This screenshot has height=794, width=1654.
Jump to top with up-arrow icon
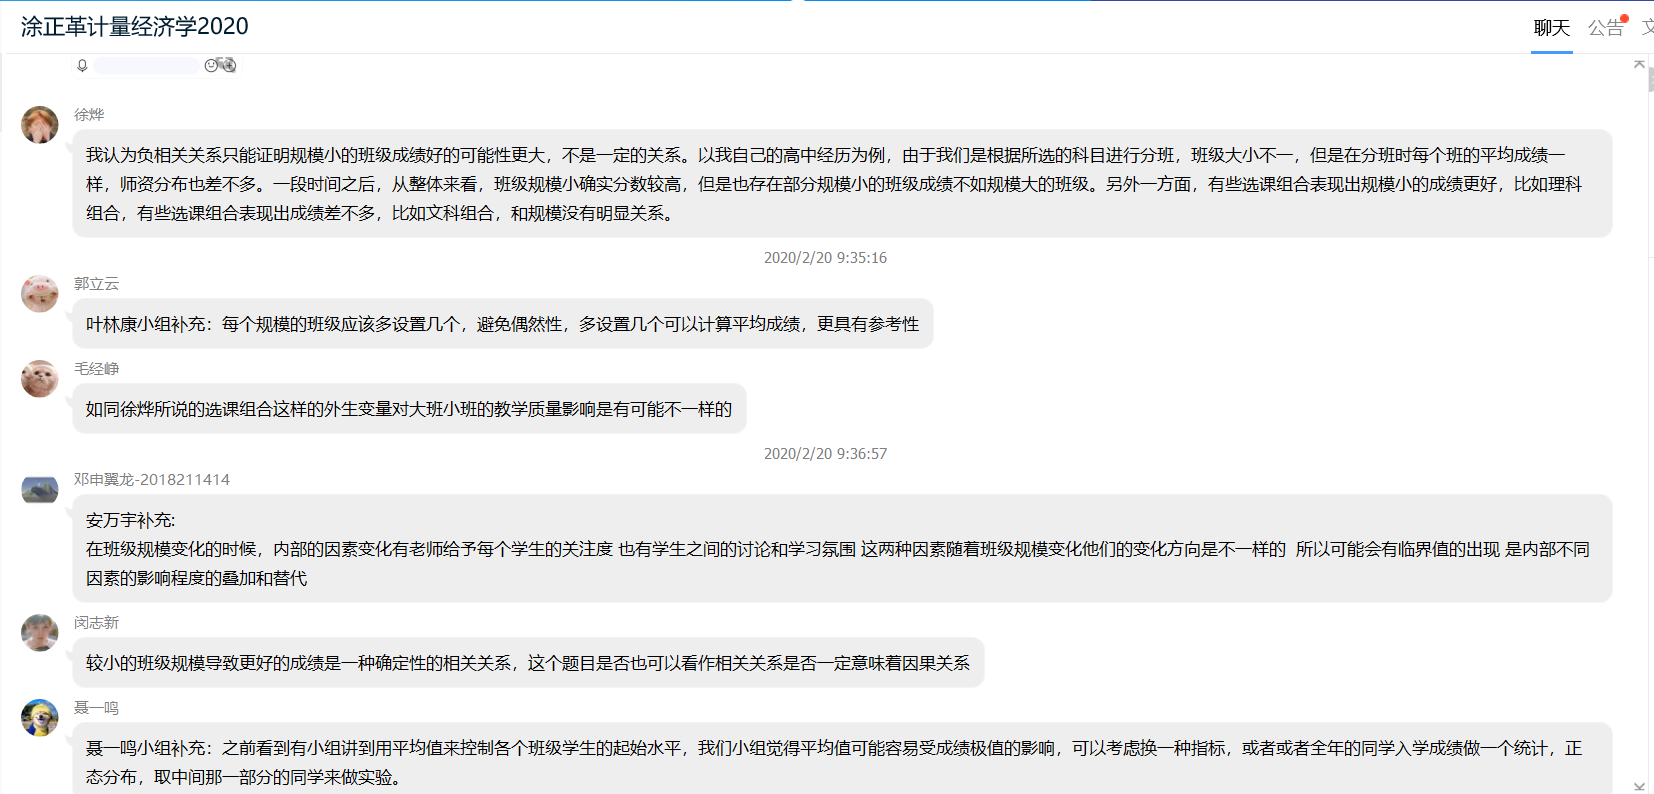click(x=1639, y=64)
